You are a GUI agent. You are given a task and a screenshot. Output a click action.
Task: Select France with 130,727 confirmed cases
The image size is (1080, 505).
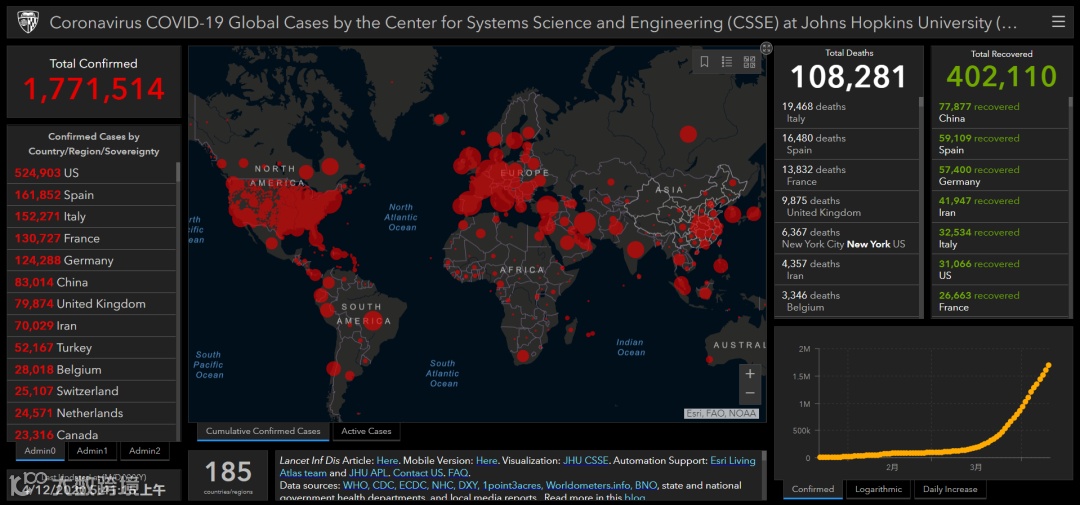[94, 238]
